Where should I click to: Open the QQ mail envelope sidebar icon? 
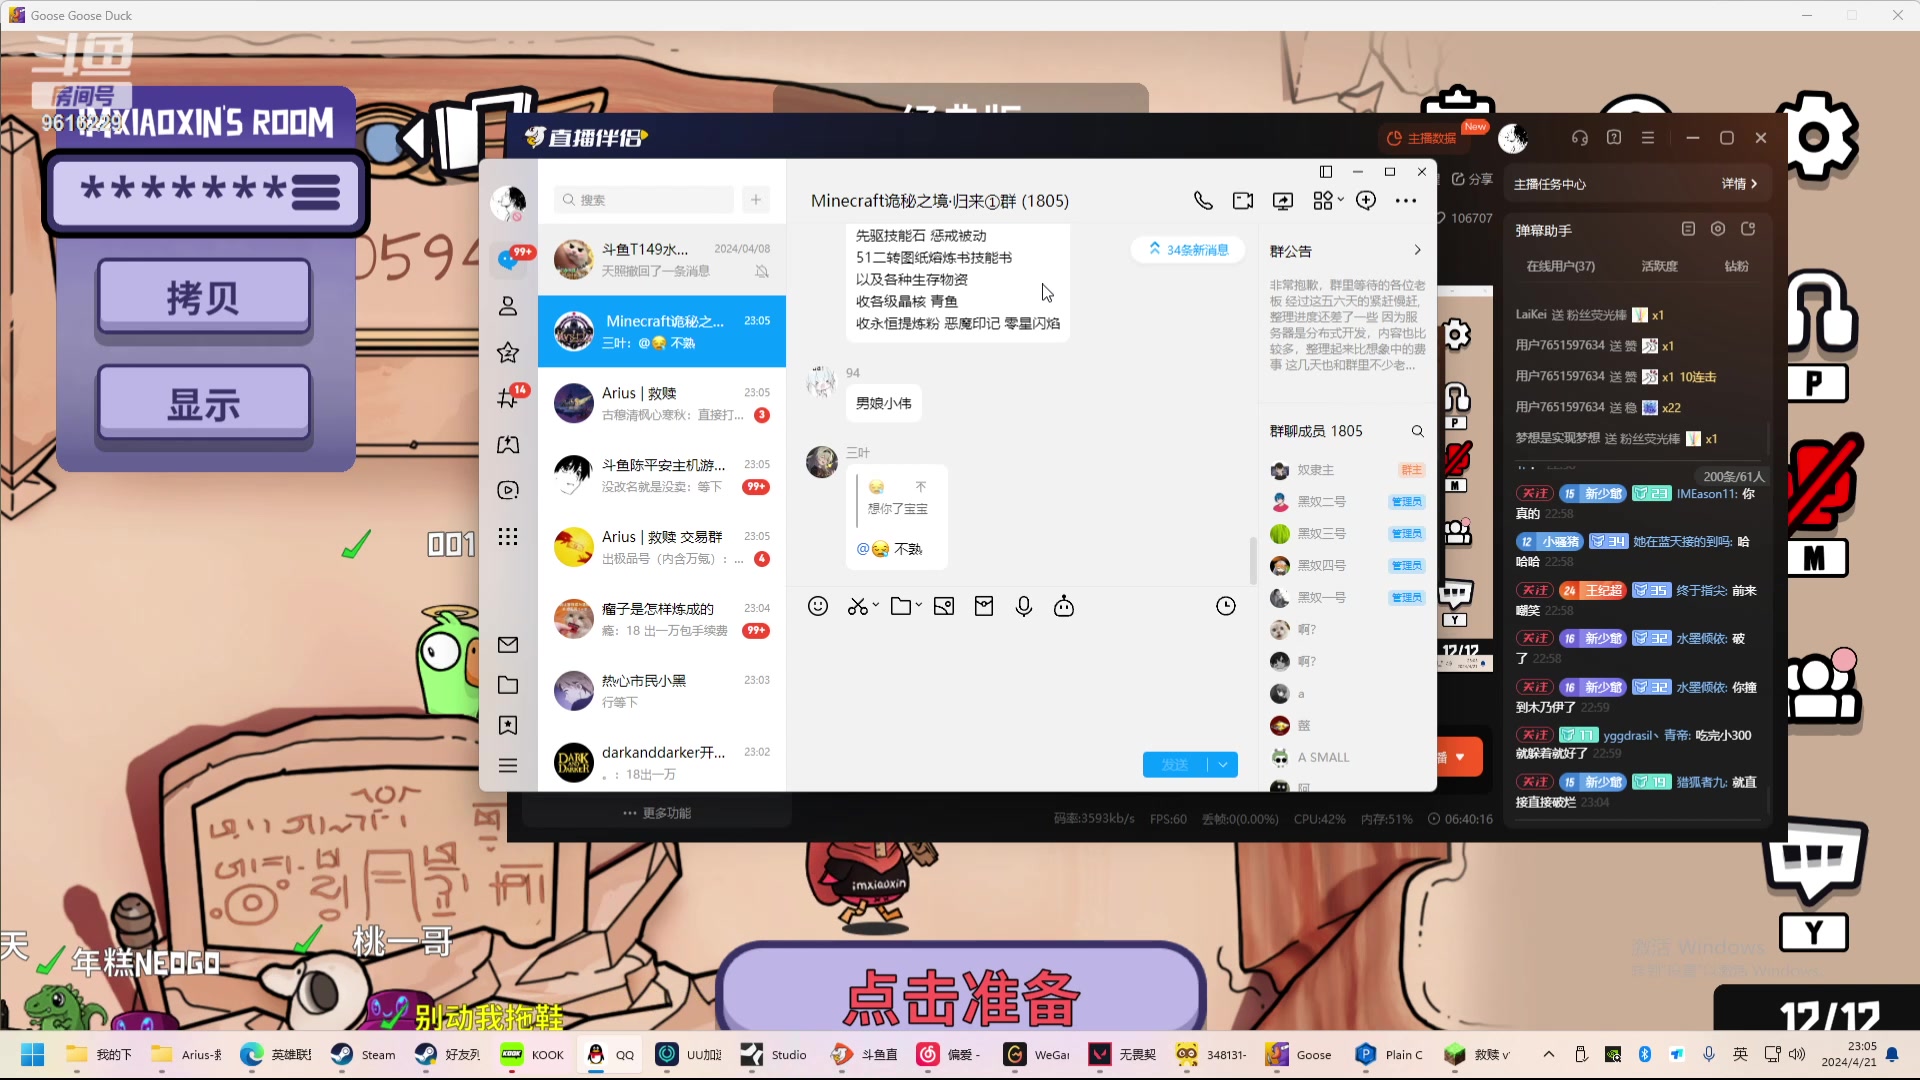(x=508, y=645)
